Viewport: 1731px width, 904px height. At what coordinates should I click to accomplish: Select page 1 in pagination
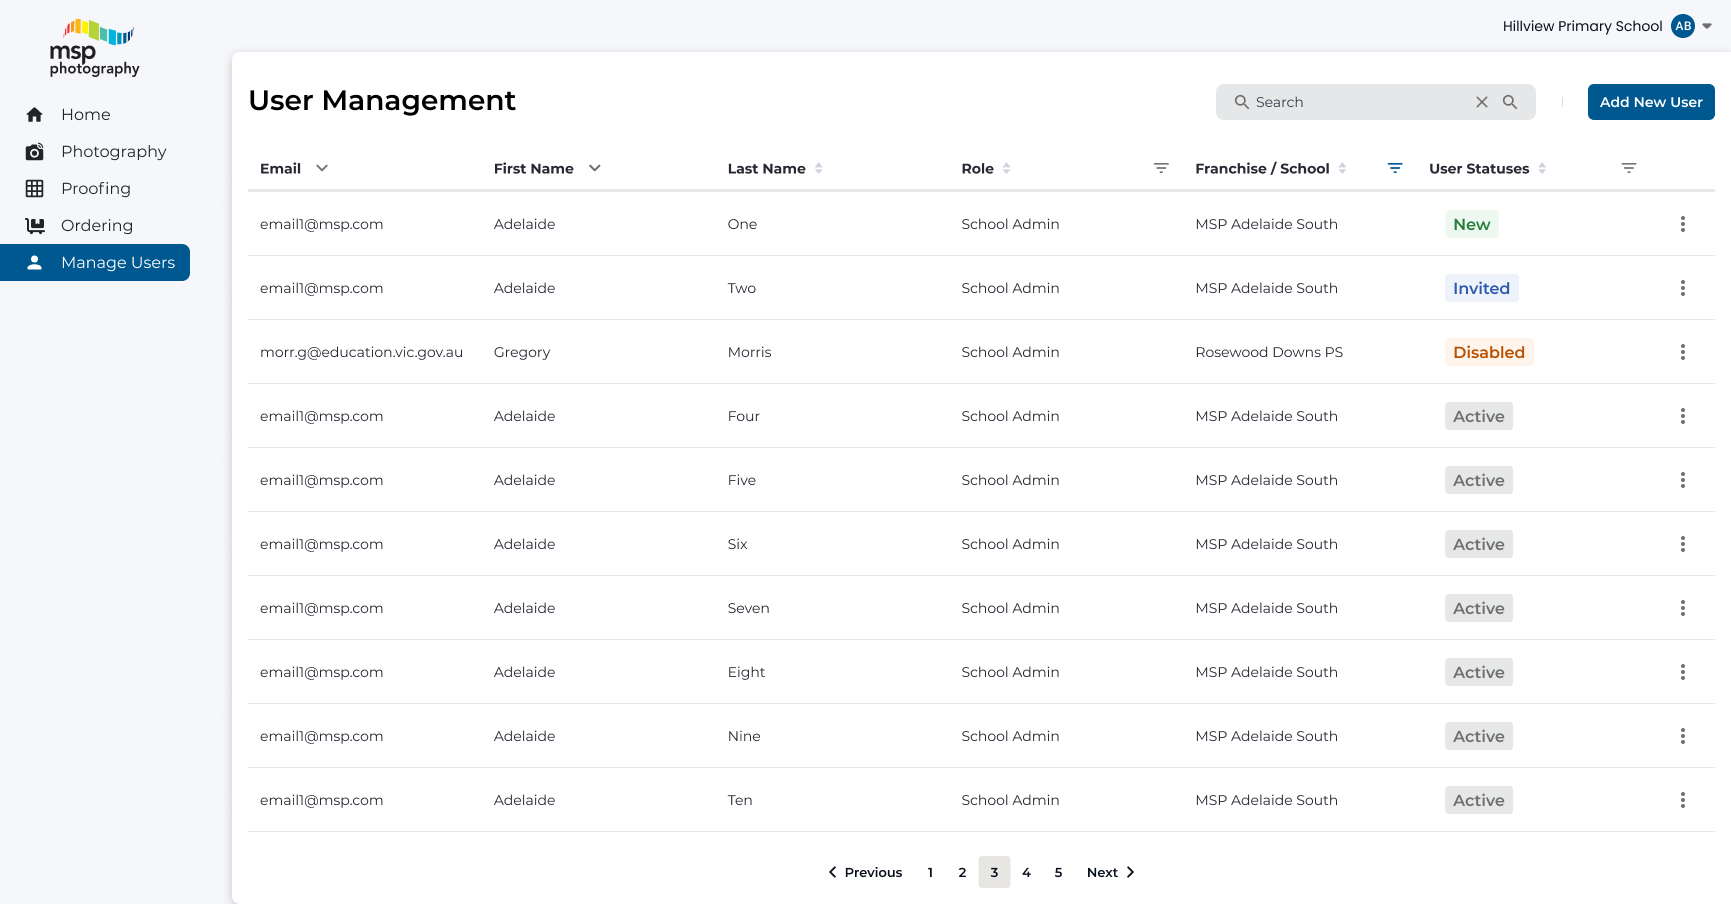(930, 872)
